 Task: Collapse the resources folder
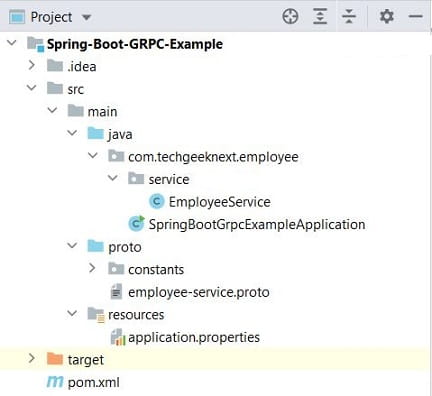click(72, 313)
